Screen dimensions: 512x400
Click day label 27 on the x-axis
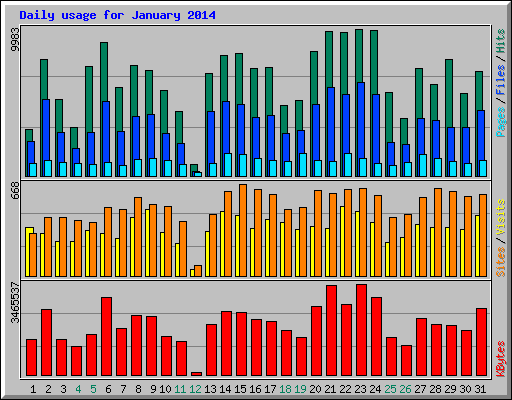coord(420,389)
